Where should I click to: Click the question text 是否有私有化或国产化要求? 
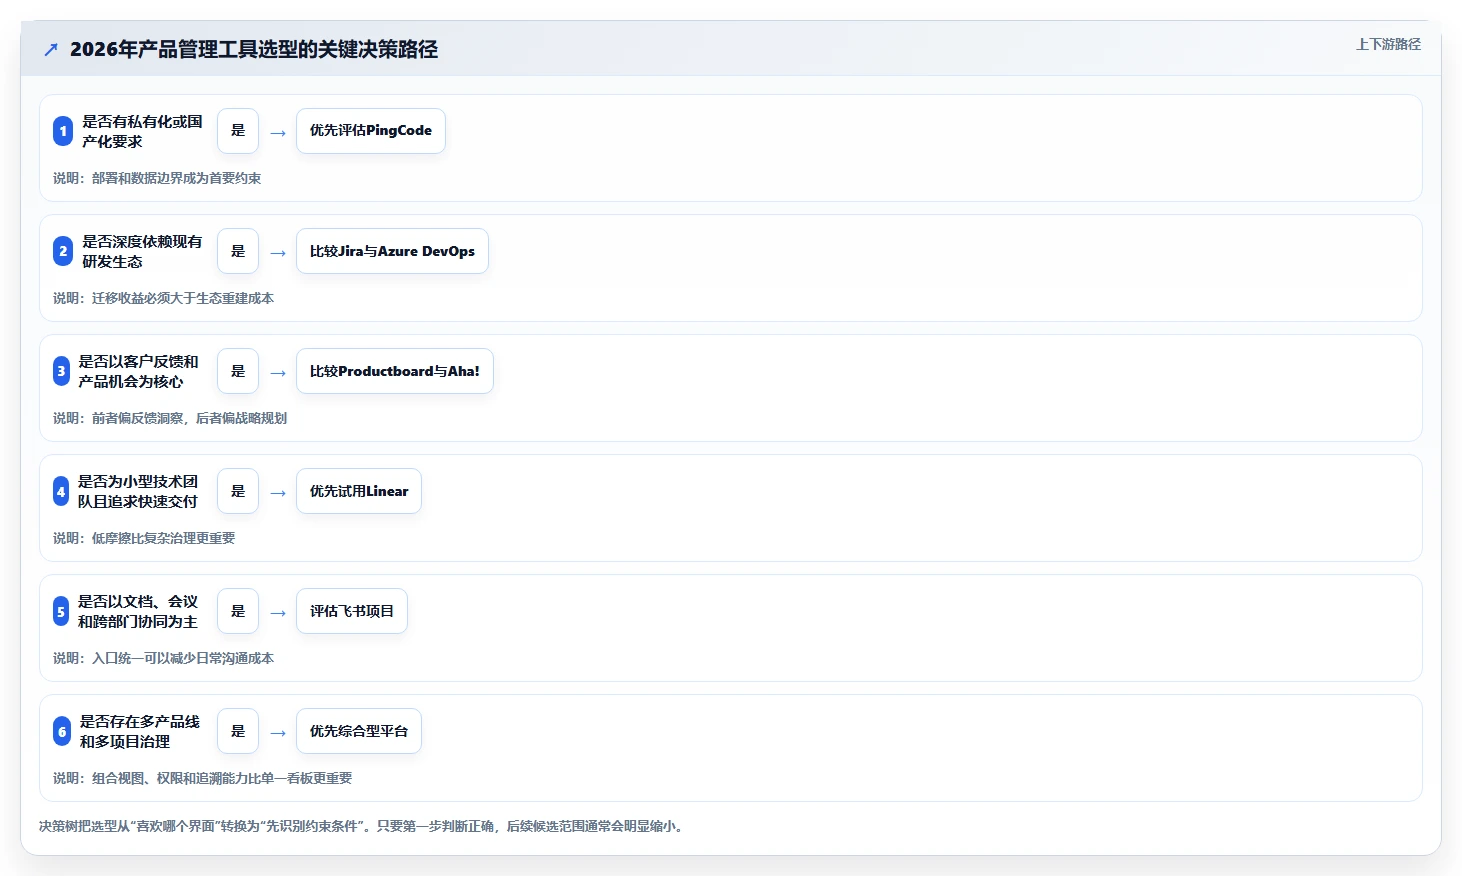[x=142, y=131]
